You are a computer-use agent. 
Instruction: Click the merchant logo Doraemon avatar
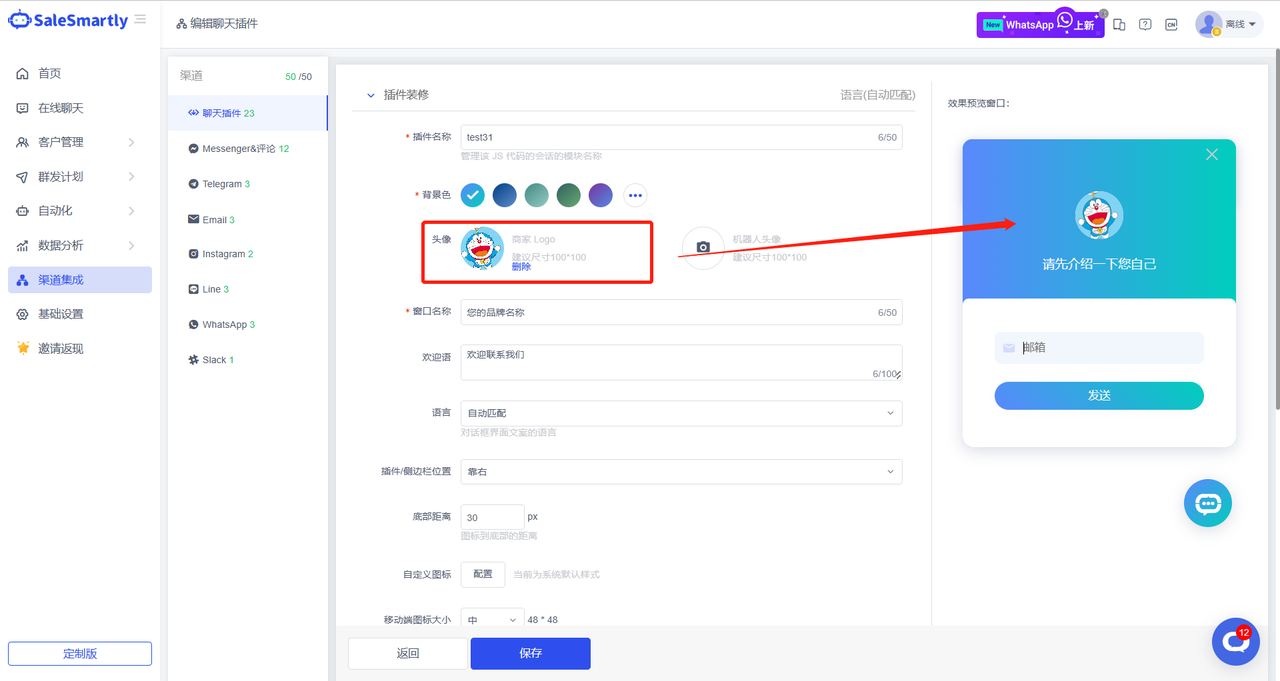[482, 248]
